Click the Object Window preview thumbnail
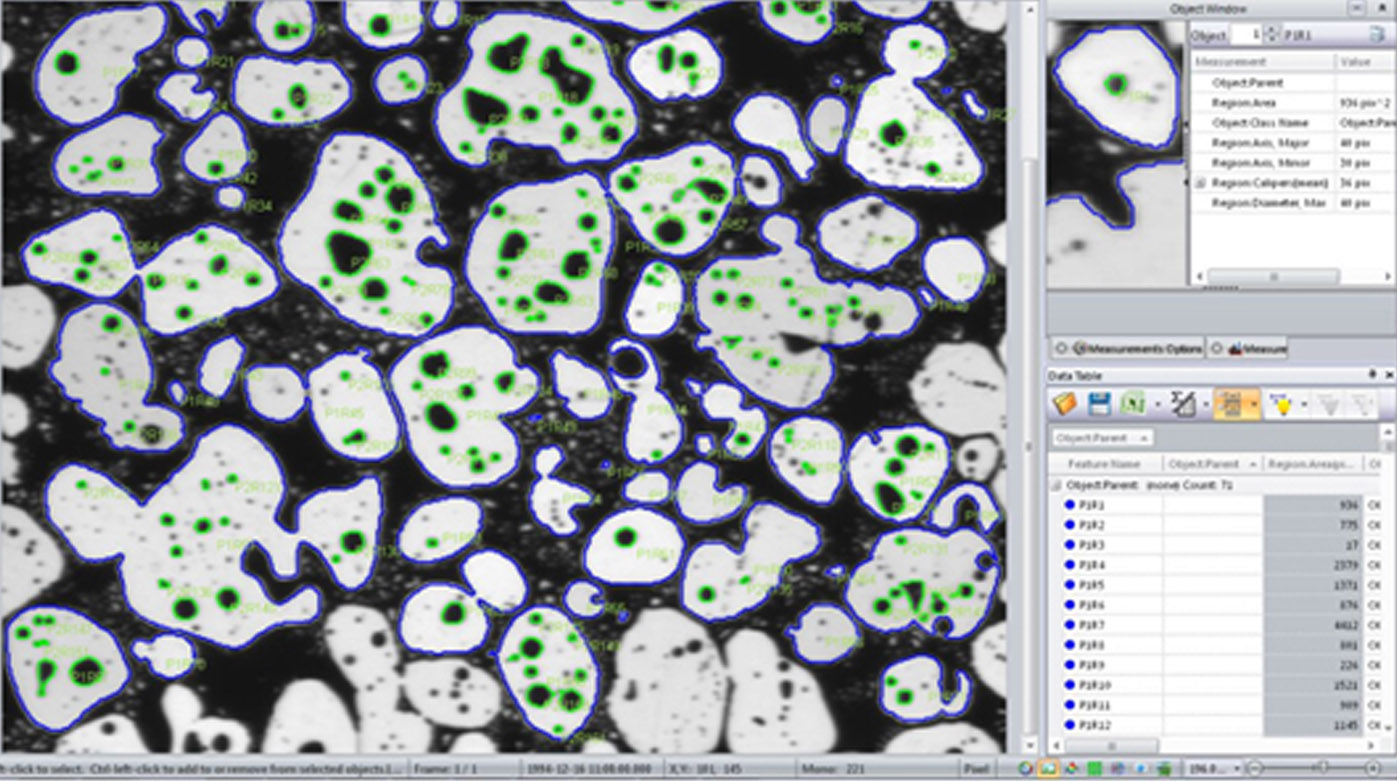1397x781 pixels. pos(1115,152)
